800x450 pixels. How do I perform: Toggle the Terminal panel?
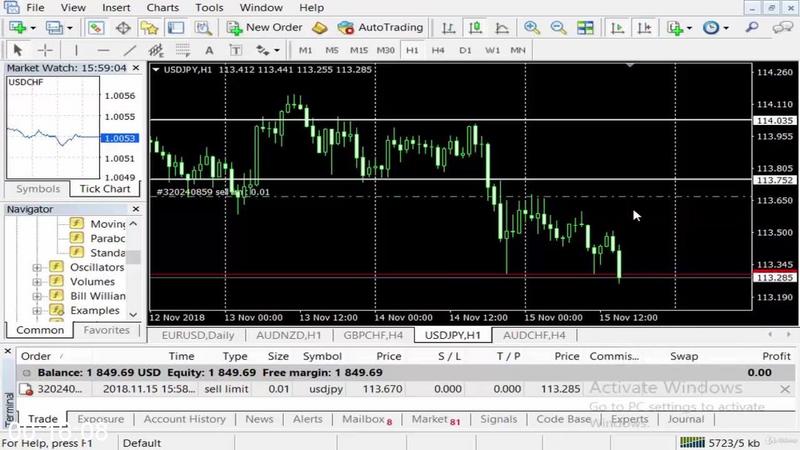pyautogui.click(x=176, y=28)
